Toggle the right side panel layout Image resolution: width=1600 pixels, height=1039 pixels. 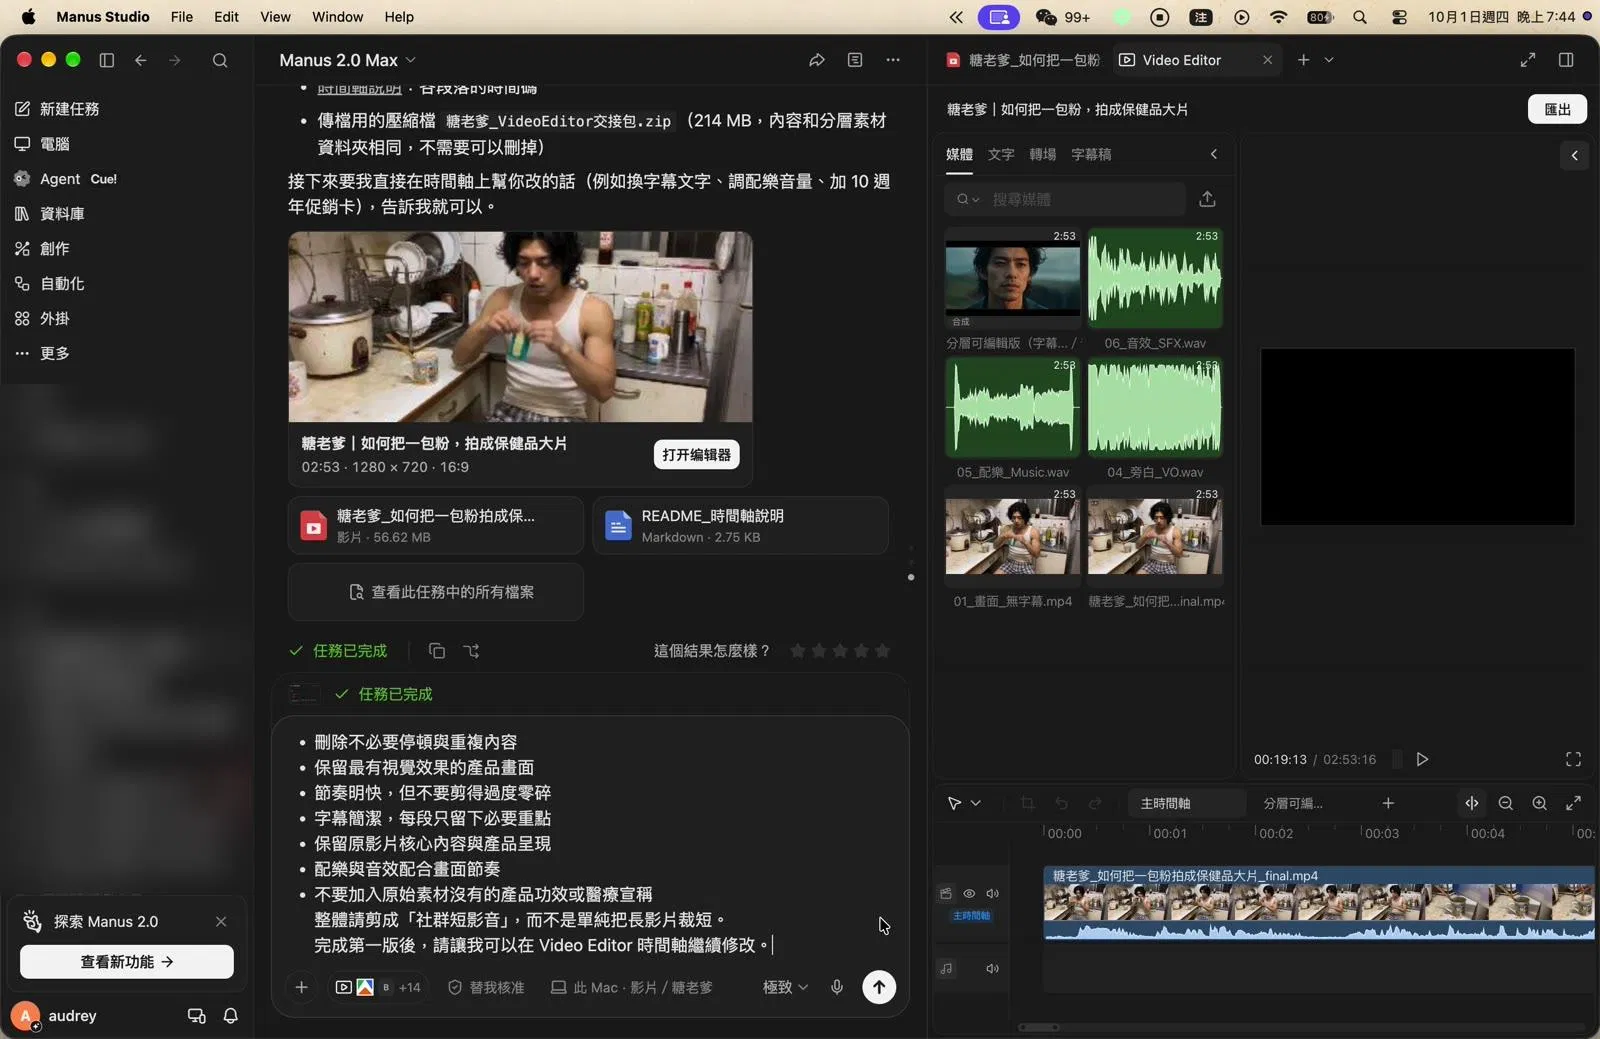pyautogui.click(x=1566, y=60)
